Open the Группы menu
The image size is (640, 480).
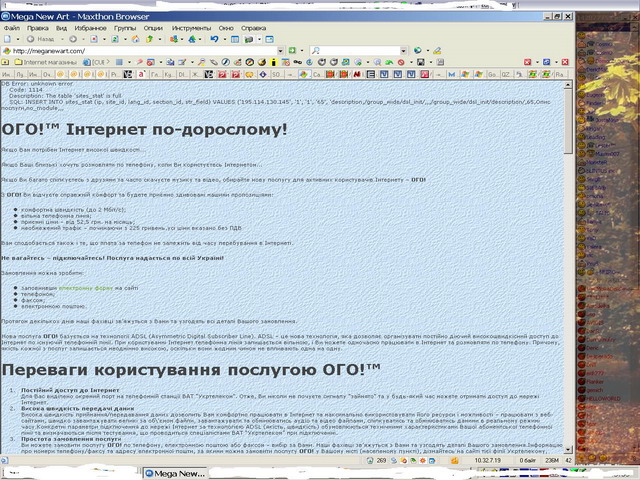point(125,28)
